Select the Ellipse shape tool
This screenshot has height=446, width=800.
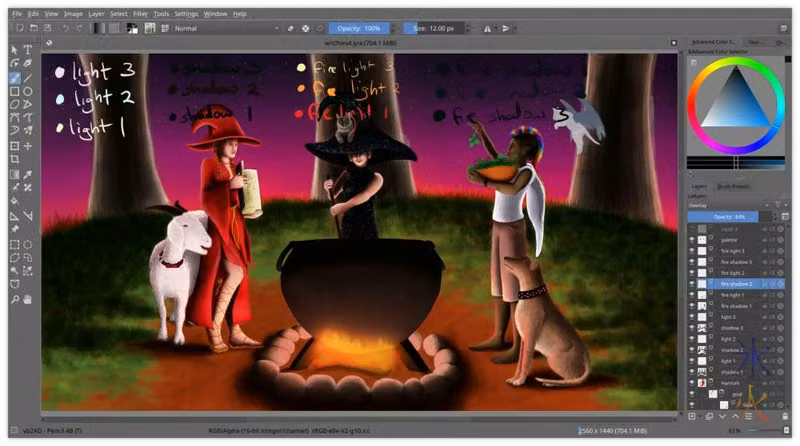pyautogui.click(x=28, y=91)
